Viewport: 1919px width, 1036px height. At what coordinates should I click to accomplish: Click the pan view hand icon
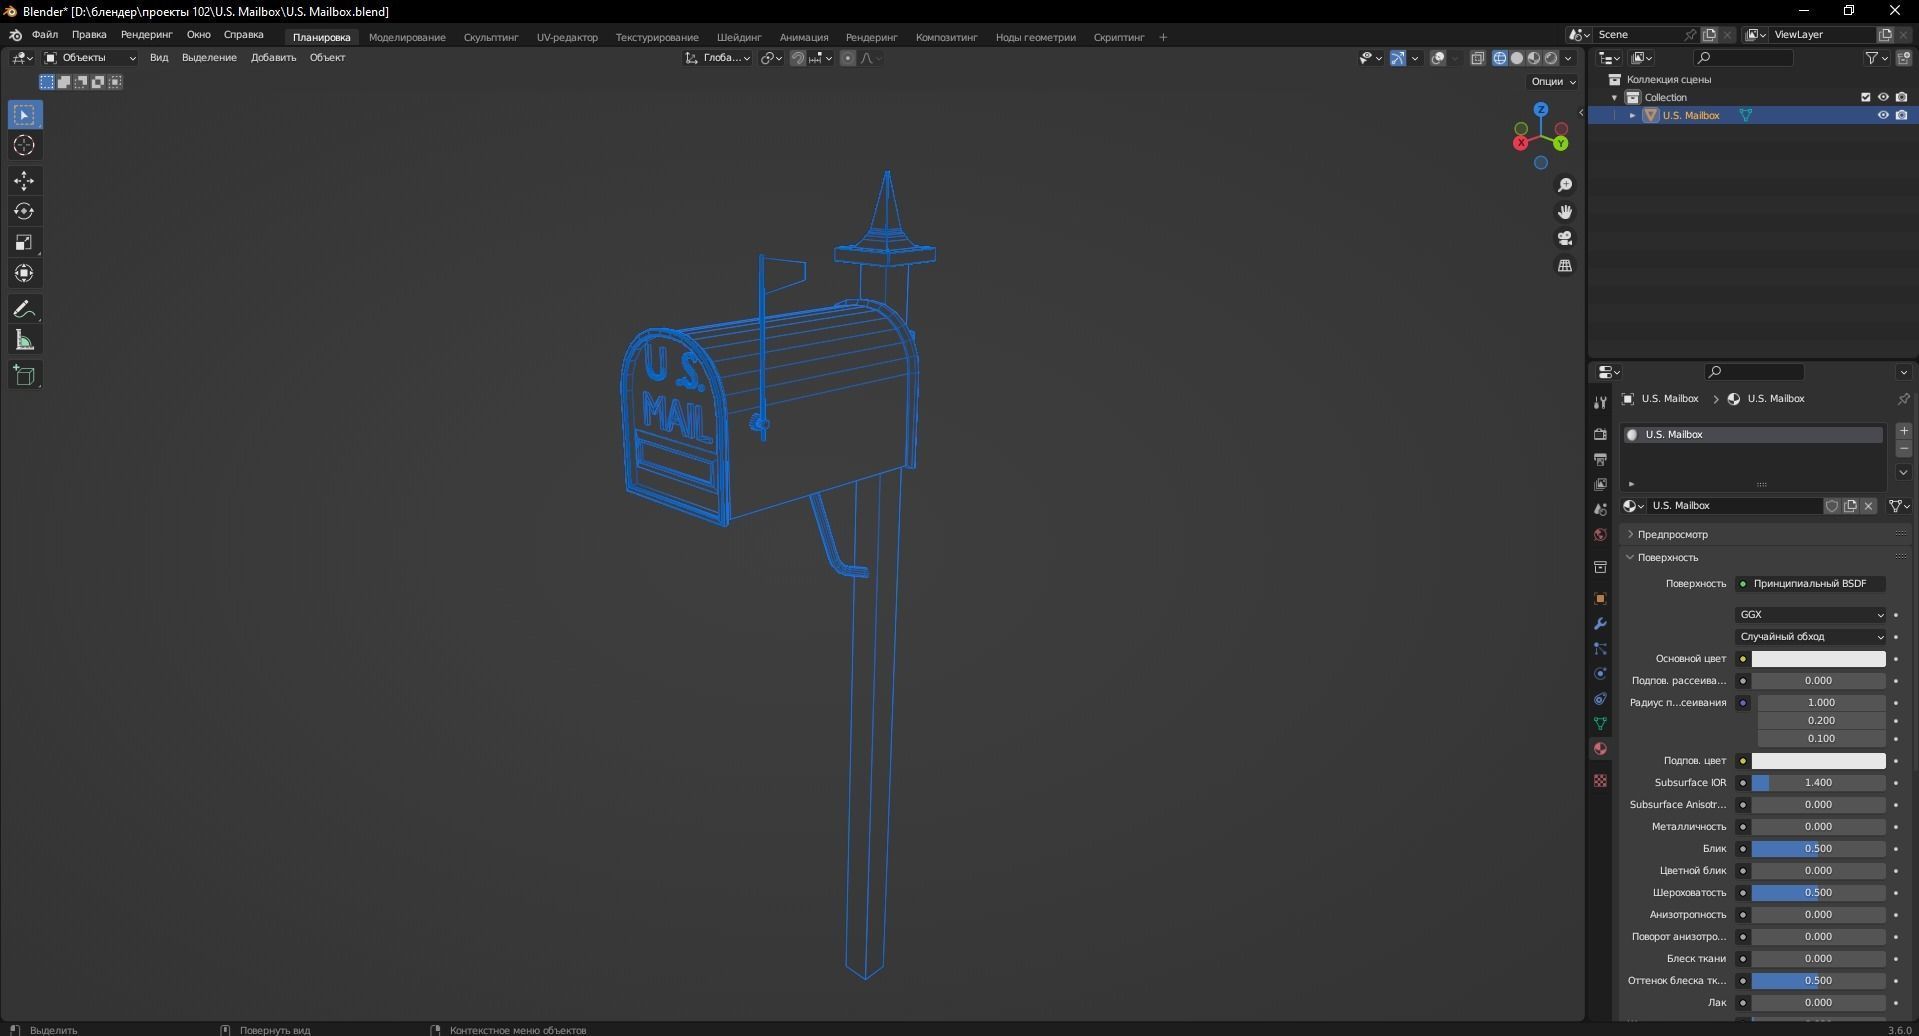point(1565,212)
